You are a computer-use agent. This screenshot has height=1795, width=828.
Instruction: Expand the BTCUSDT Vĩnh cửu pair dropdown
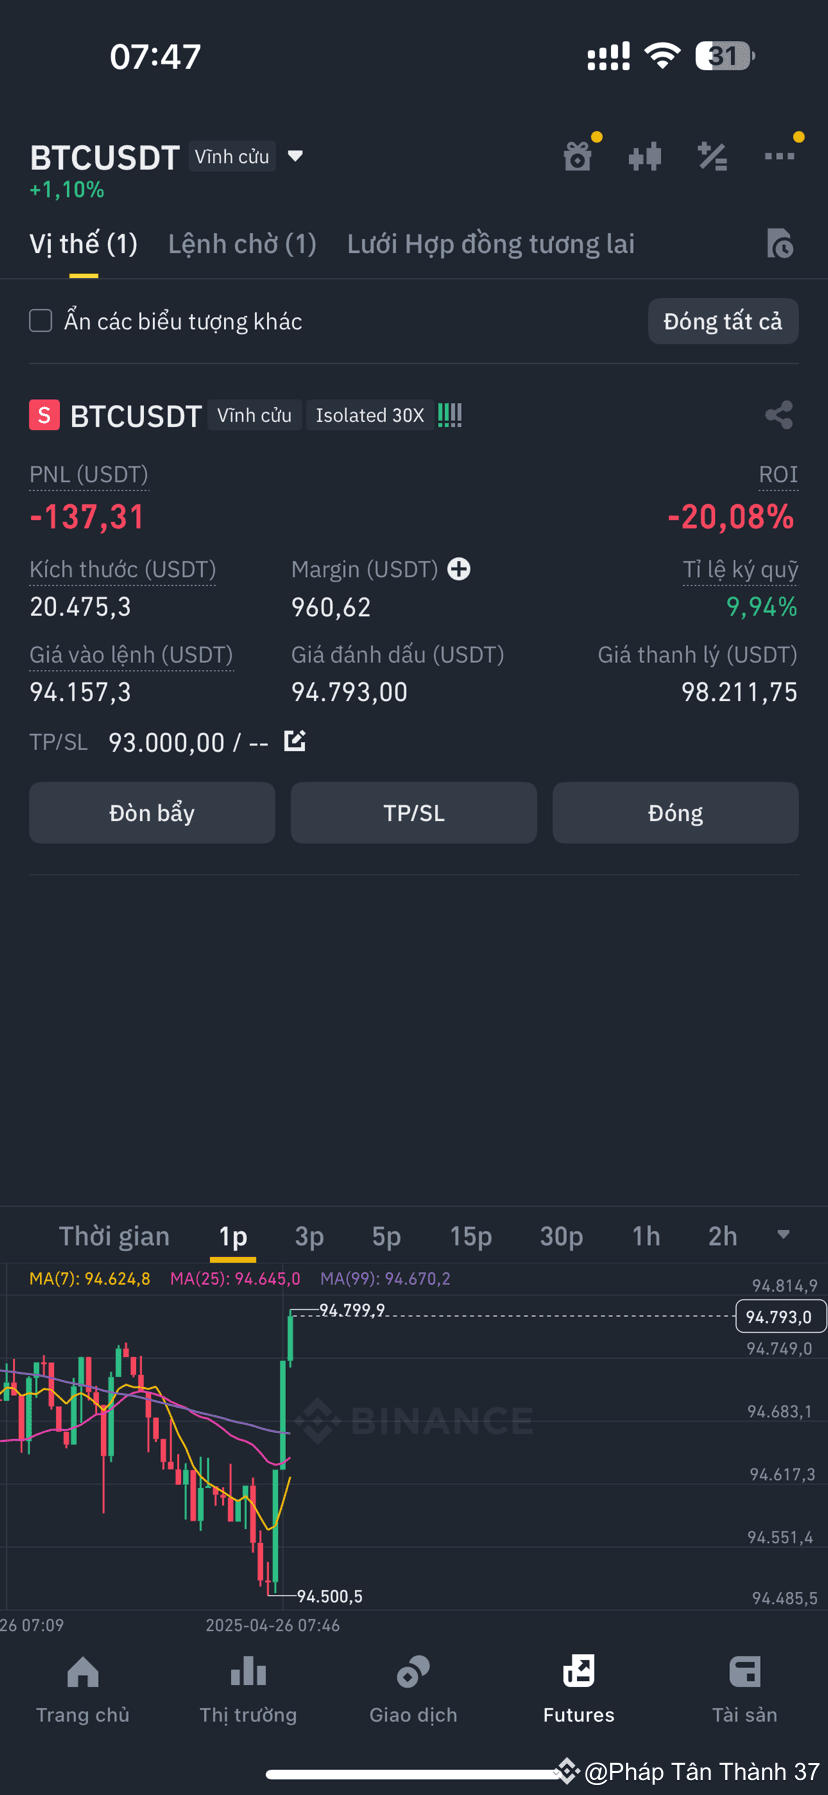[295, 156]
